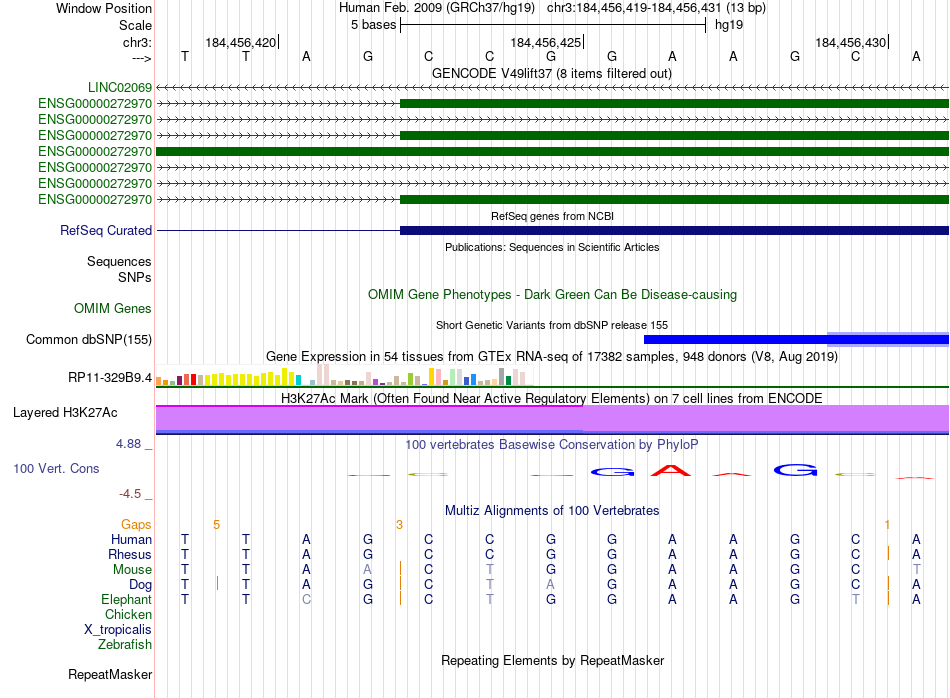Click the 5 bases scale bar
The width and height of the screenshot is (950, 698).
[553, 25]
